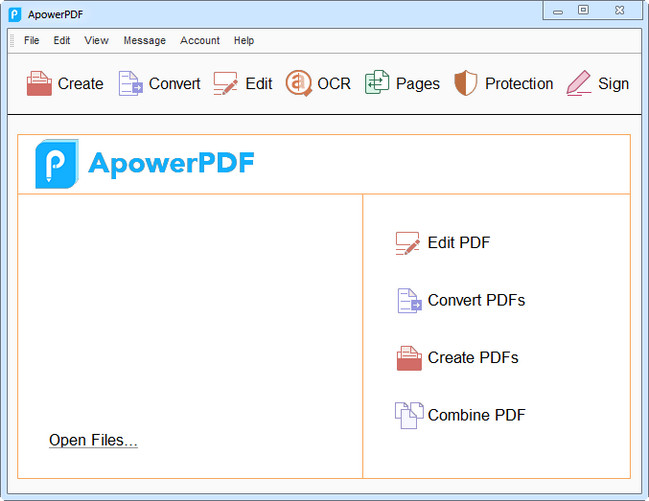Image resolution: width=649 pixels, height=501 pixels.
Task: Click the Pages icon in toolbar
Action: [x=377, y=82]
